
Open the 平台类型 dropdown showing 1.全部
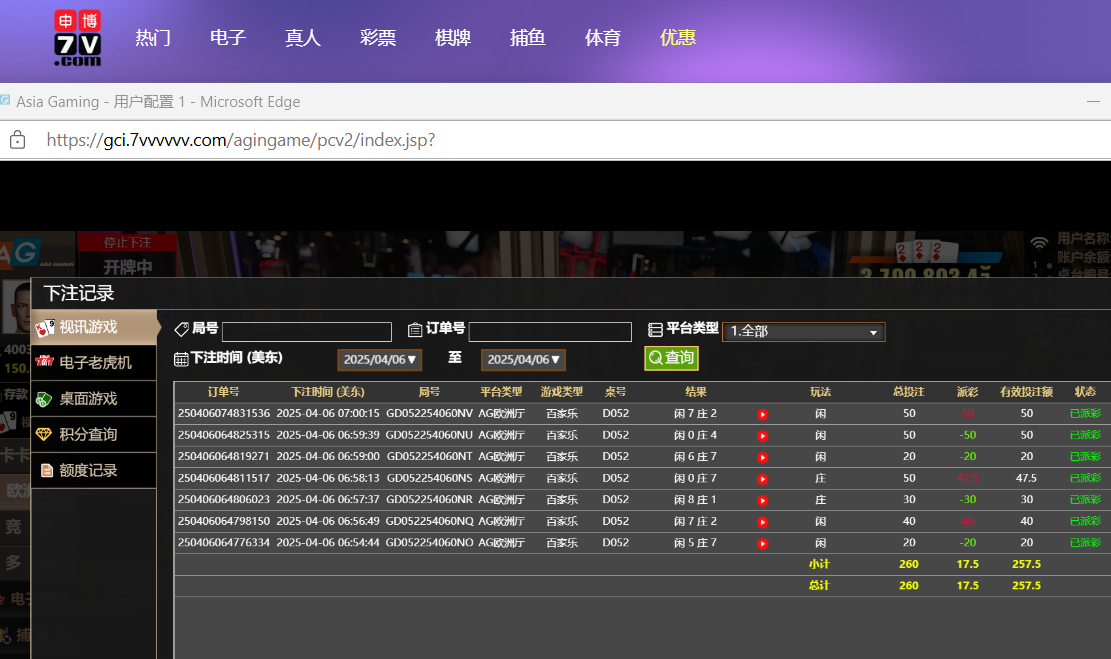(x=803, y=332)
